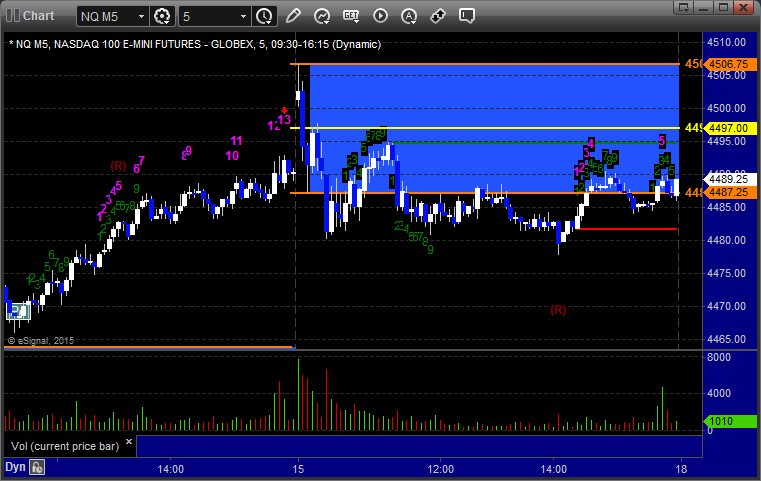Click the 4510.00 price axis label
The height and width of the screenshot is (481, 761).
[726, 42]
